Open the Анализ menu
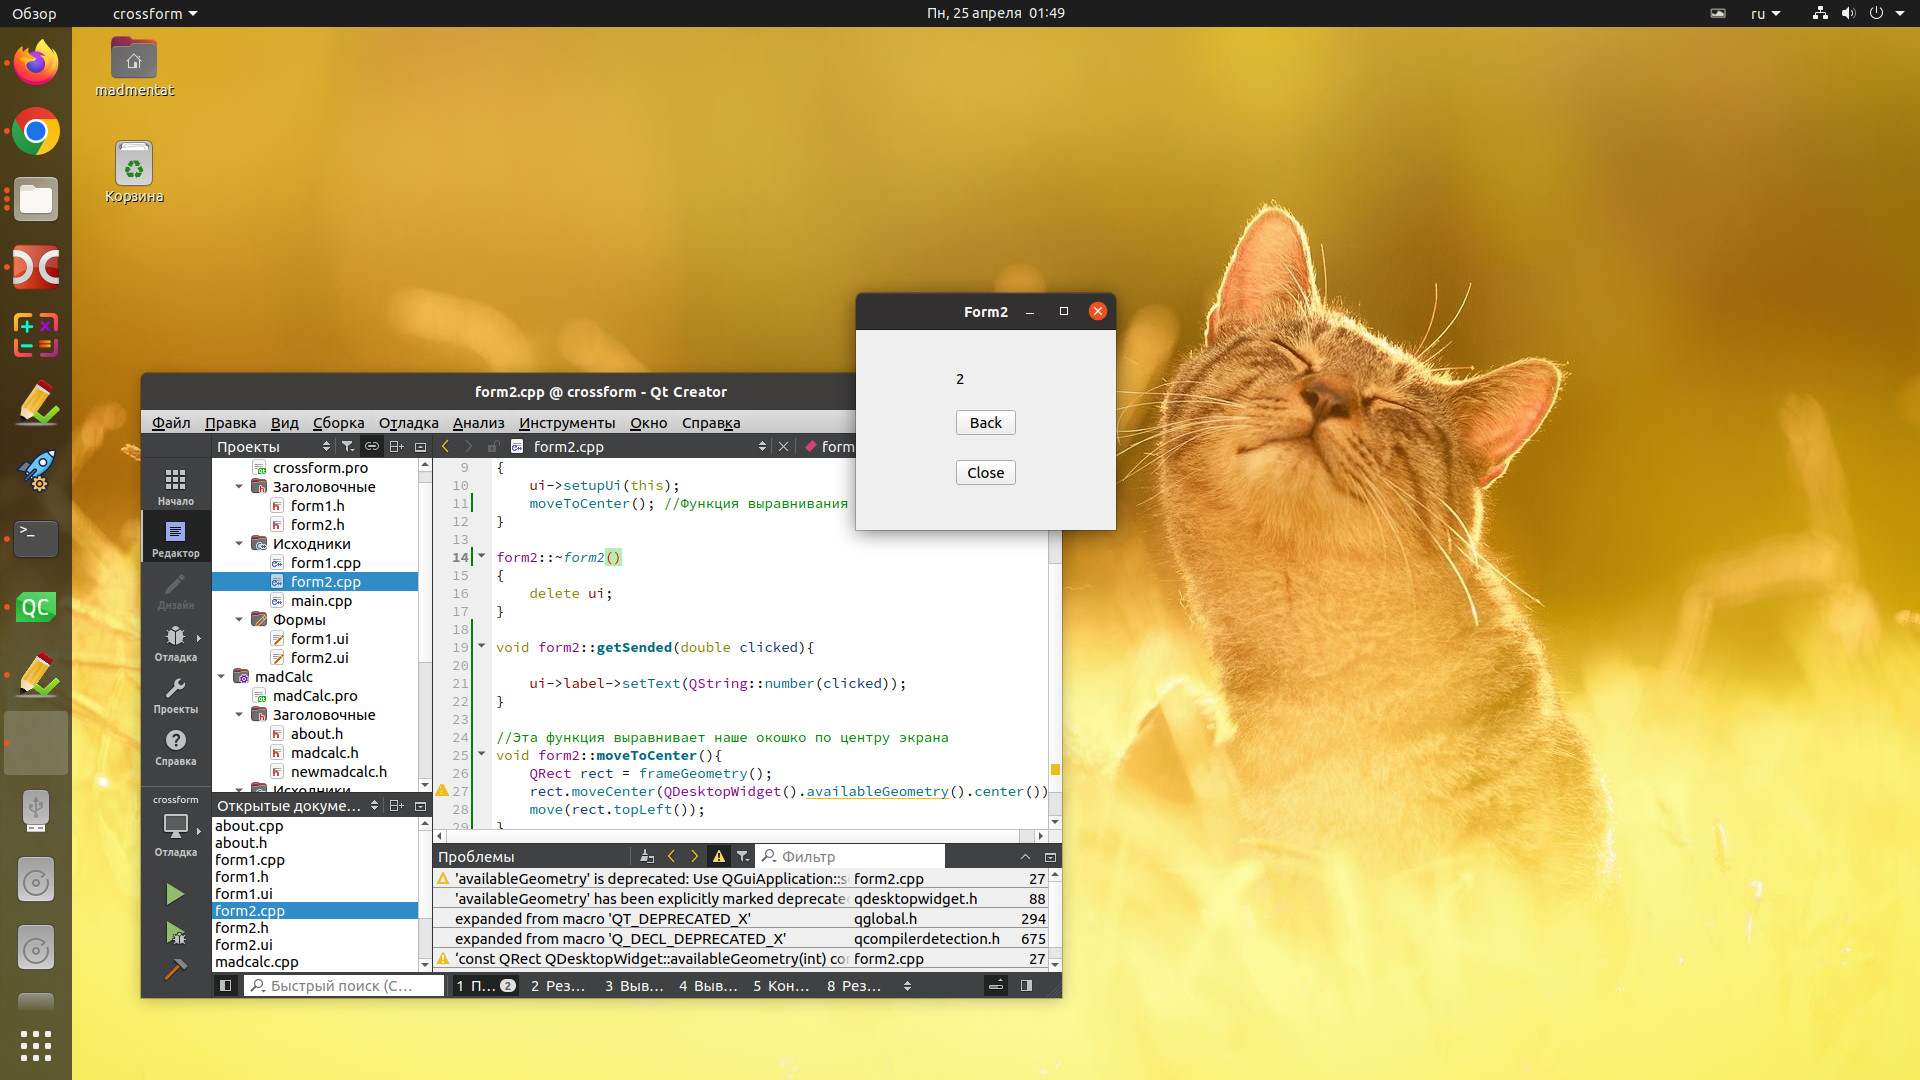Image resolution: width=1920 pixels, height=1080 pixels. click(478, 423)
